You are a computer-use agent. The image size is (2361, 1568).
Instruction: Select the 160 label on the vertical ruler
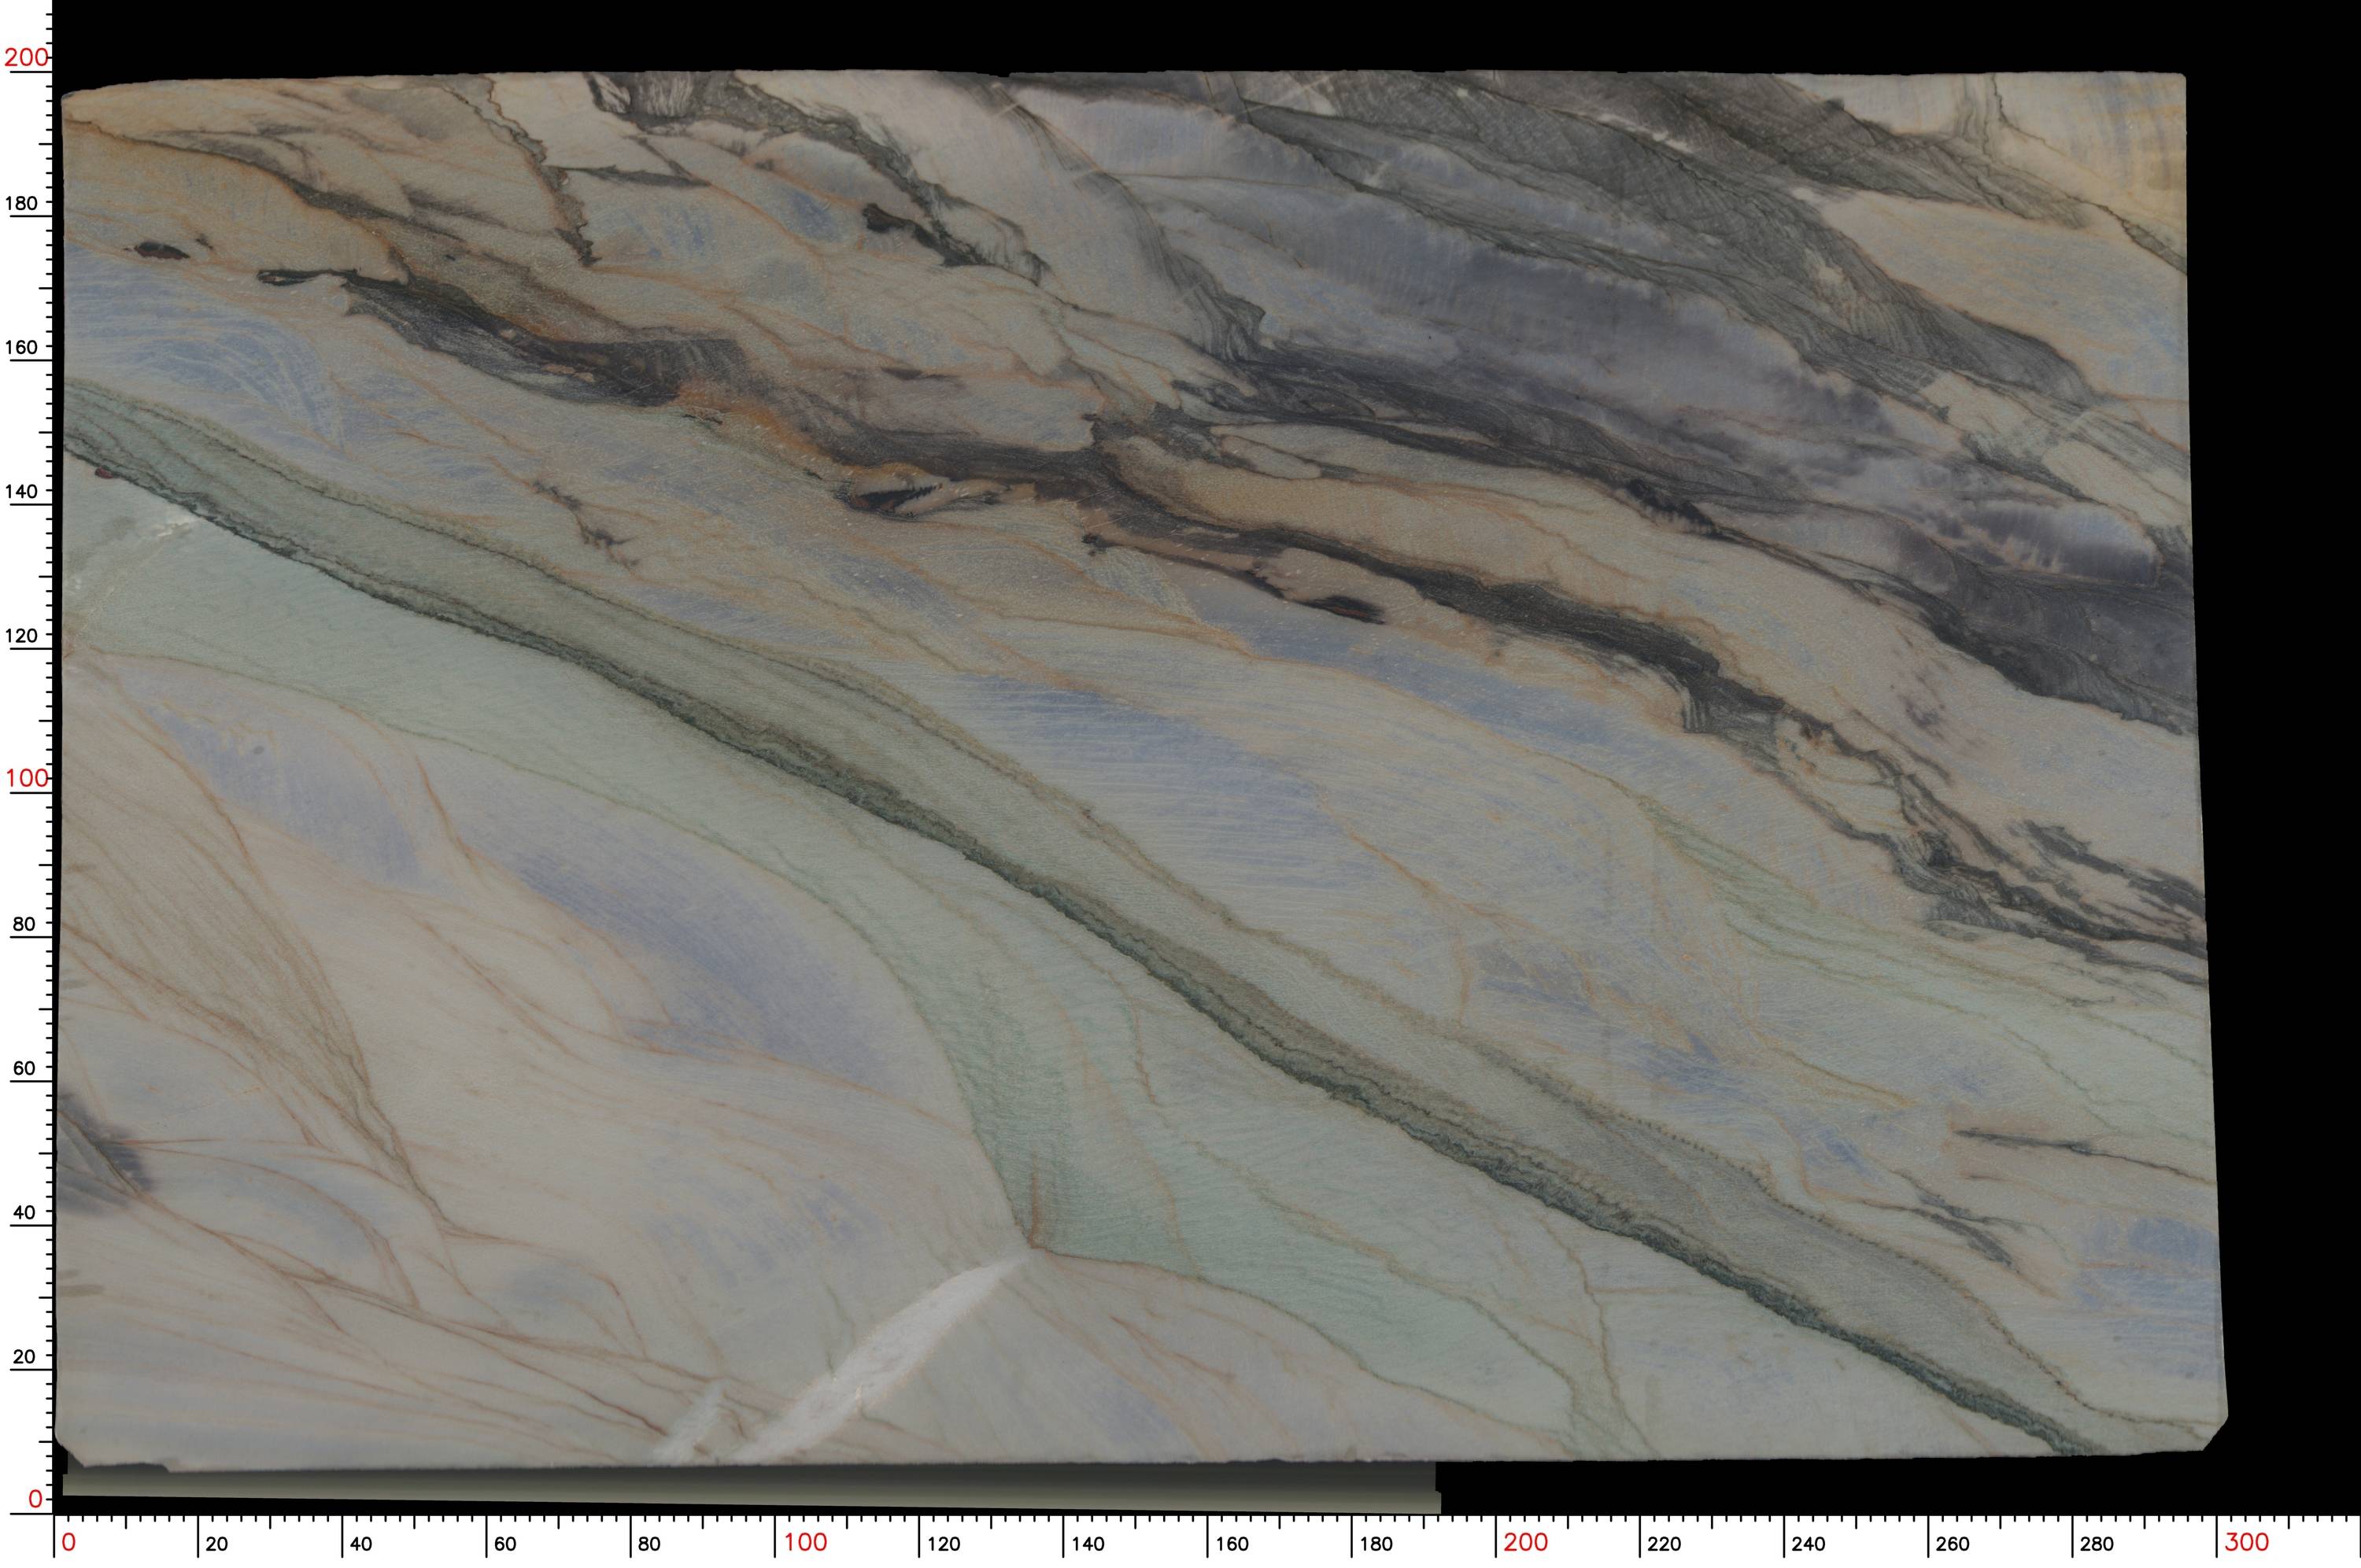click(x=22, y=347)
